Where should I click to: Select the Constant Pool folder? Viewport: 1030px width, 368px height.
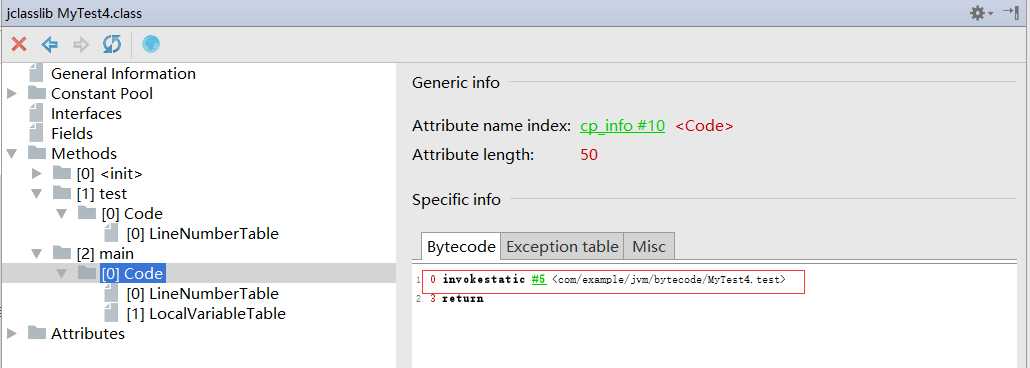click(102, 93)
